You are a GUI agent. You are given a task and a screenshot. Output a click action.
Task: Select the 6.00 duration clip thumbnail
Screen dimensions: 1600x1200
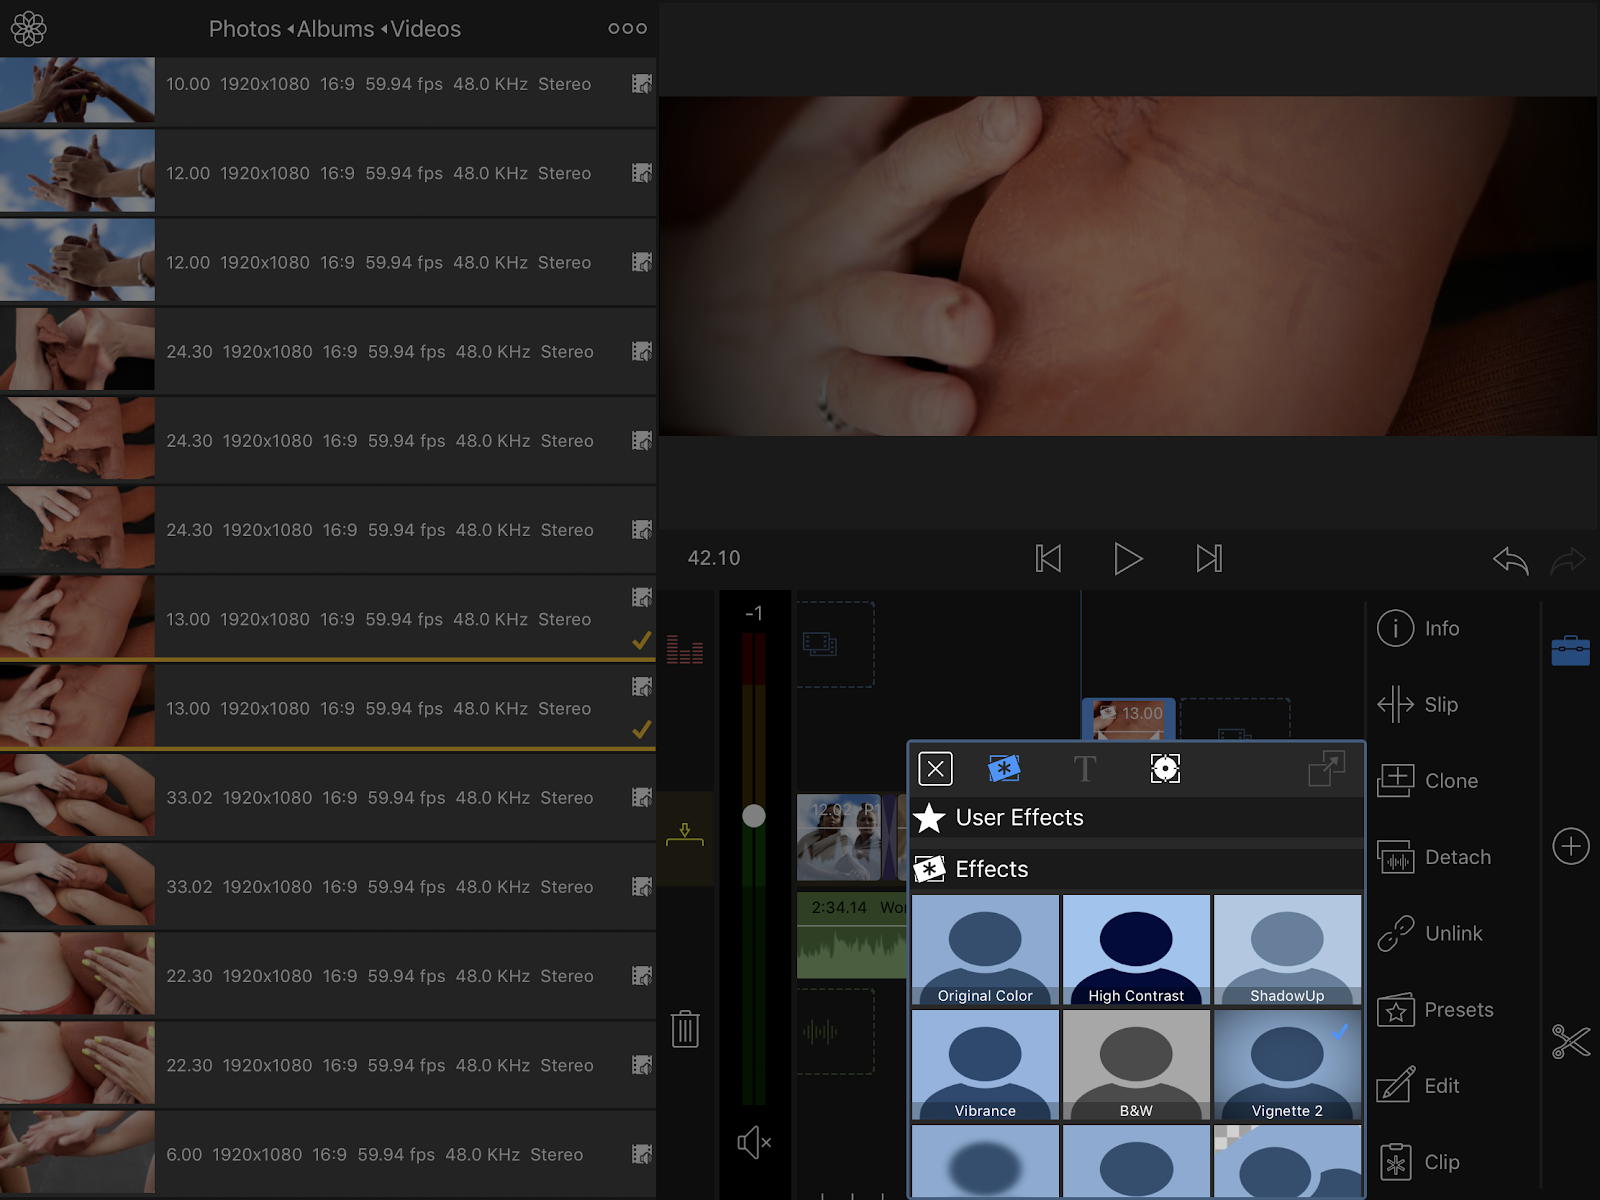point(77,1152)
